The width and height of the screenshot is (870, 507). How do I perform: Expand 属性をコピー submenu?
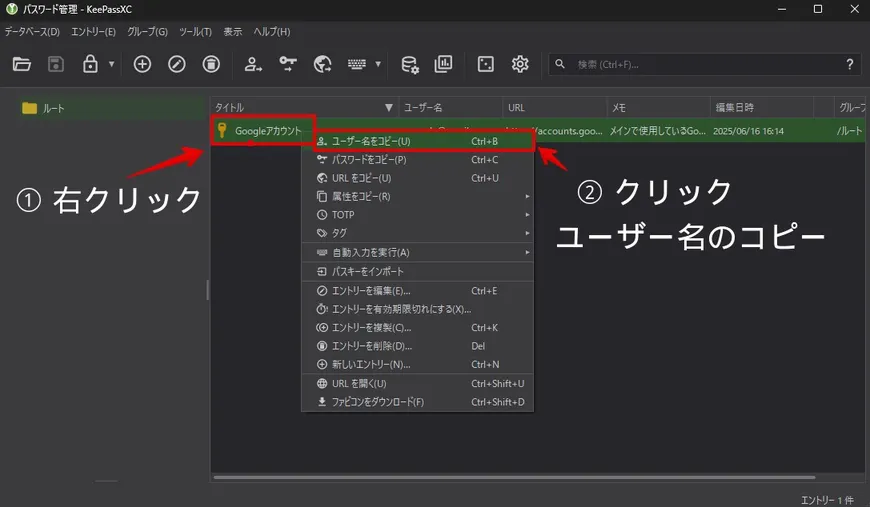coord(418,196)
